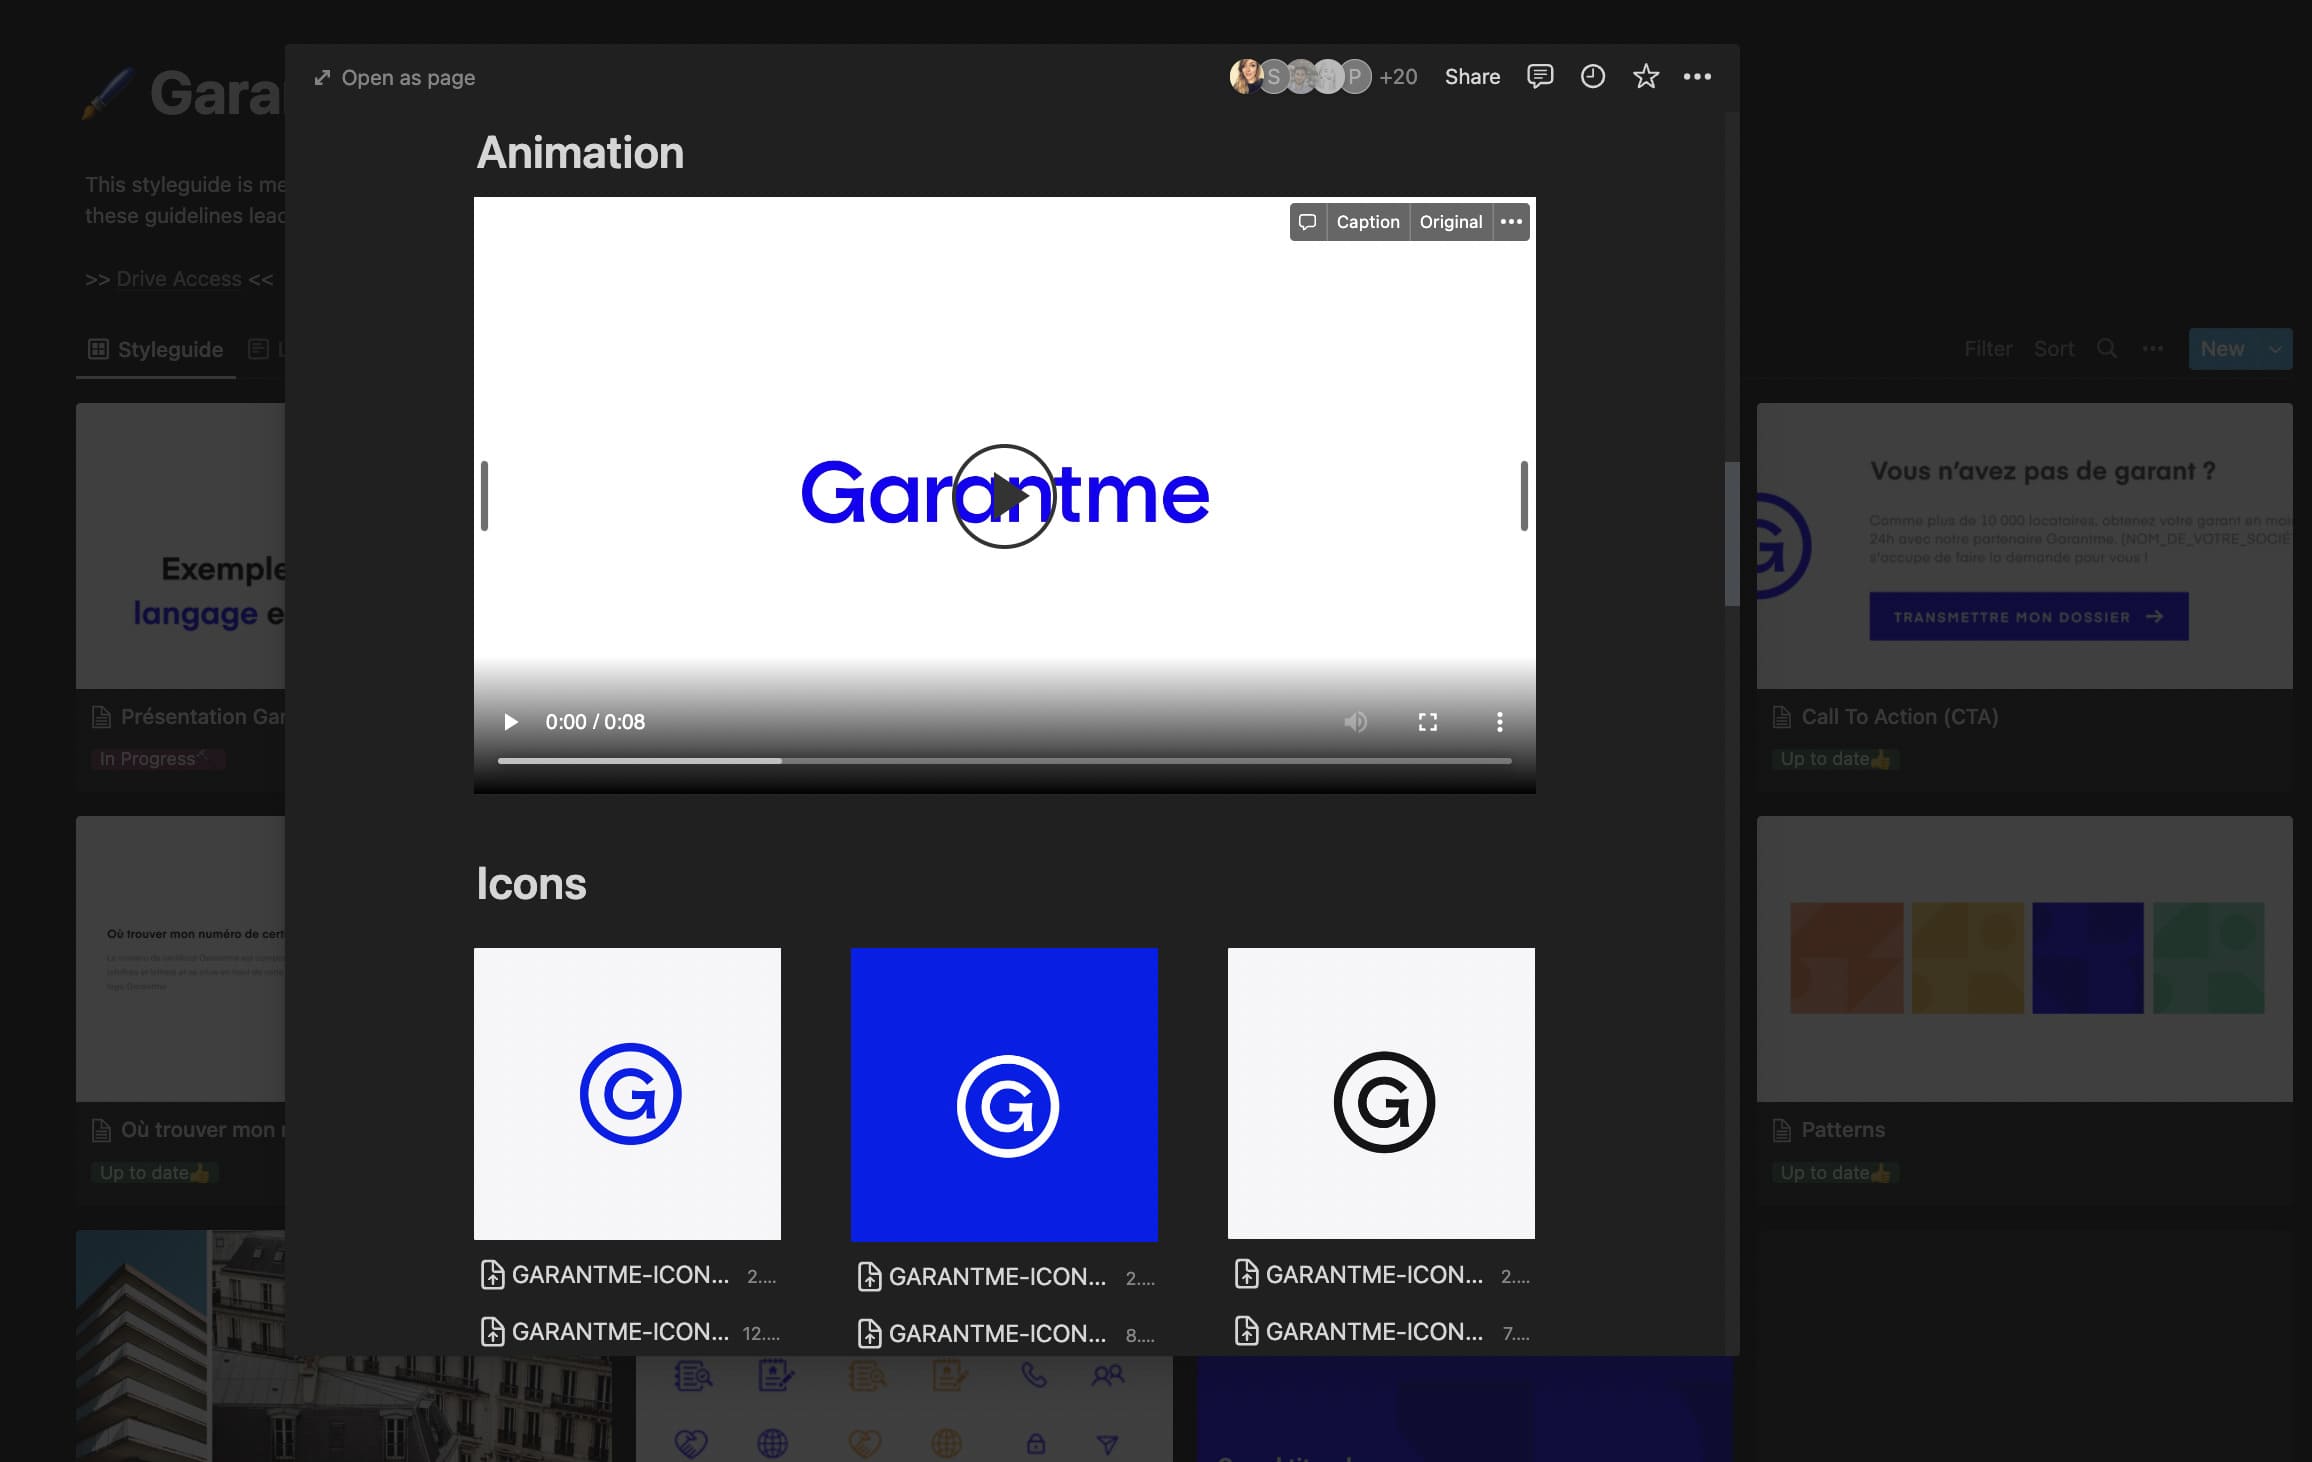Viewport: 2312px width, 1462px height.
Task: Open the GARANTME-ICON file sized 7...
Action: tap(1382, 1332)
